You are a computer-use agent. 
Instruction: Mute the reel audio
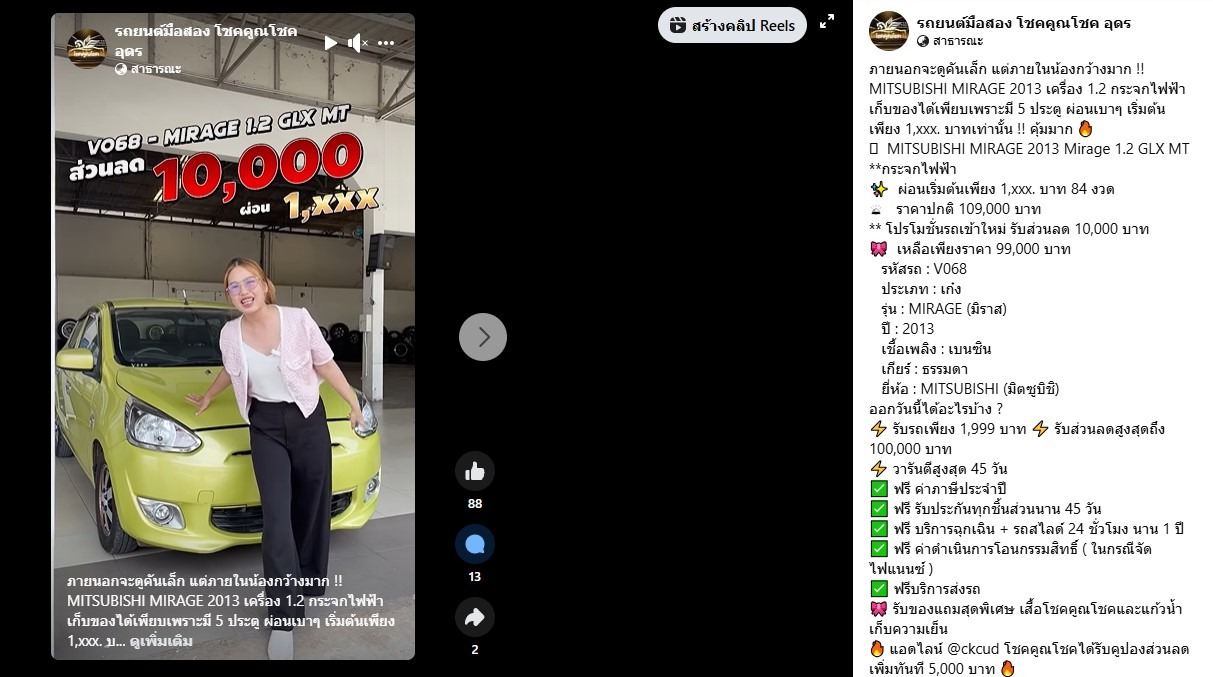pyautogui.click(x=358, y=43)
